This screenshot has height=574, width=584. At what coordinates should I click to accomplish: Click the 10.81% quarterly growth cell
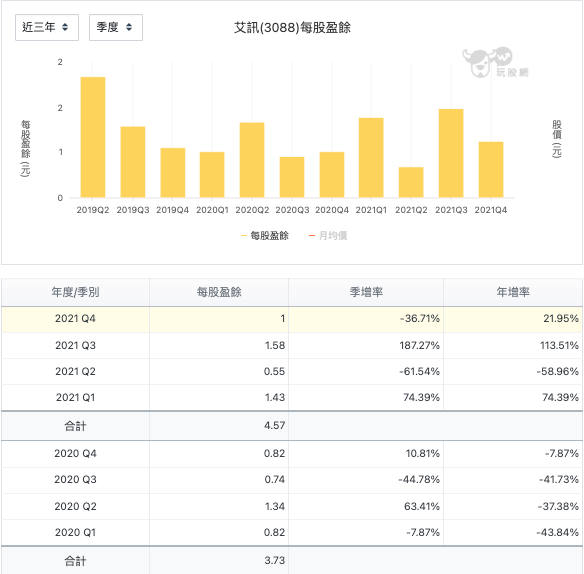(366, 454)
